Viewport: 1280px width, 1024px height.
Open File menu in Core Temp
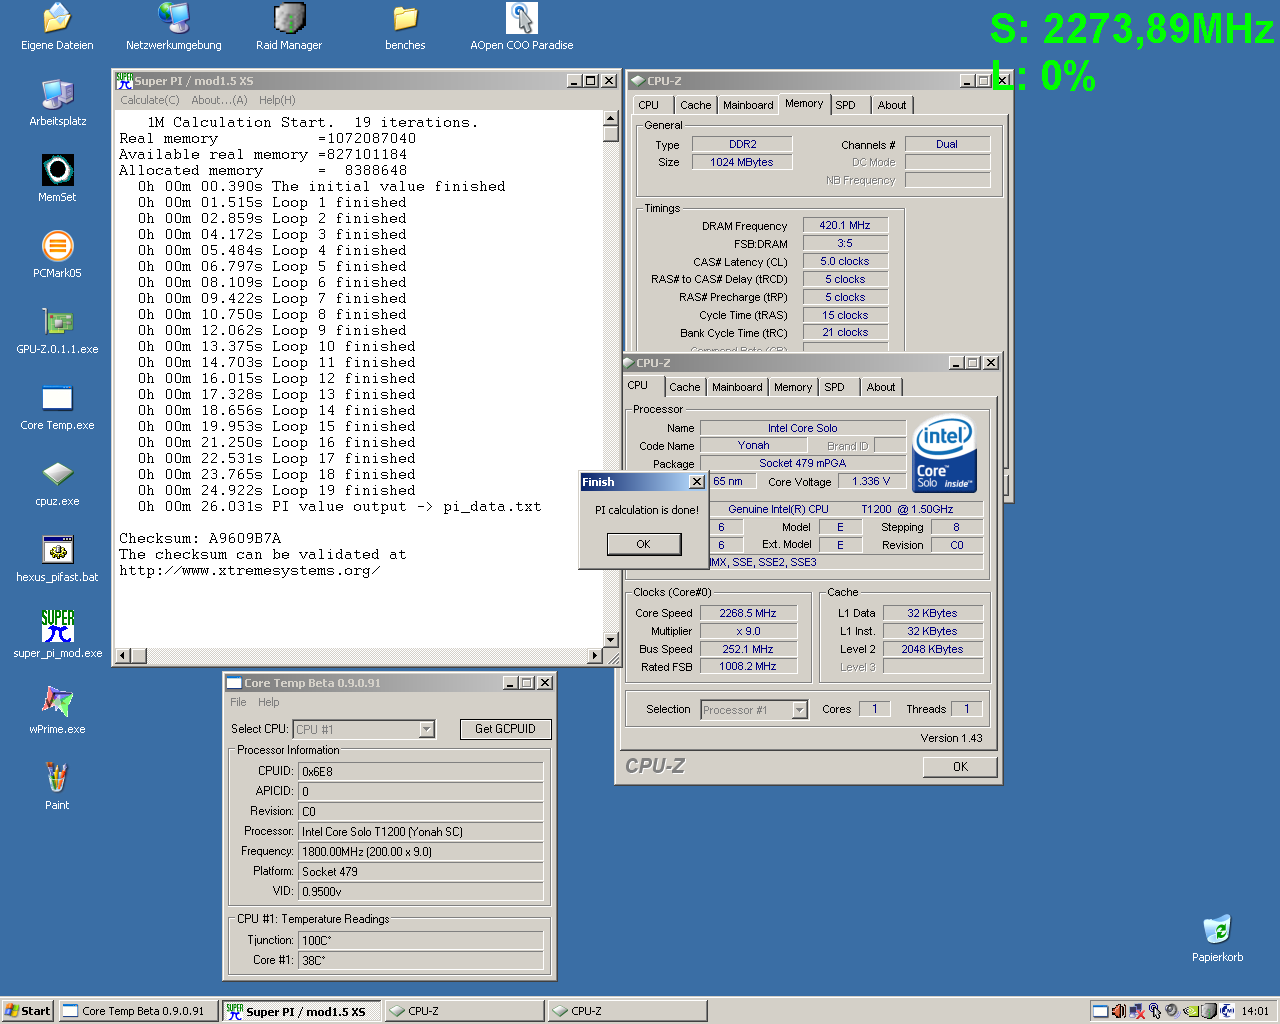(238, 702)
